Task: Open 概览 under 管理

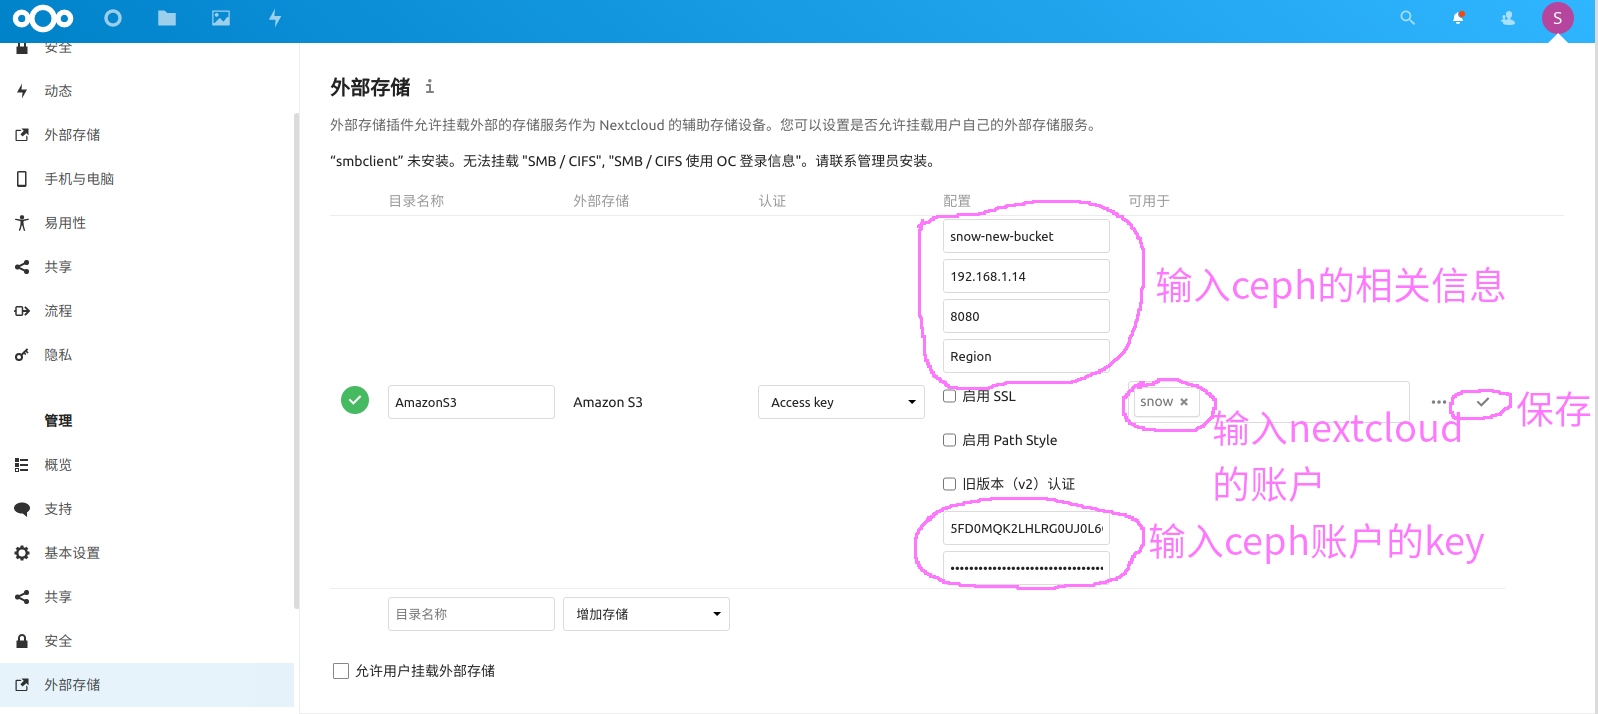Action: (58, 465)
